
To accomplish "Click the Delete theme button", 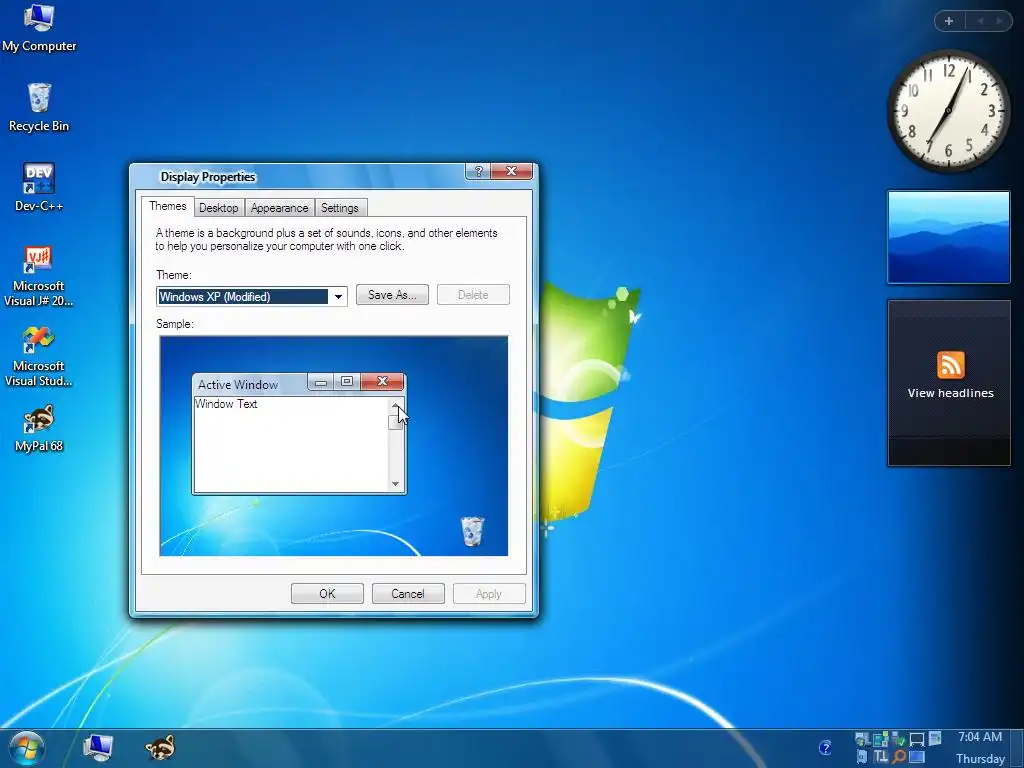I will (473, 295).
